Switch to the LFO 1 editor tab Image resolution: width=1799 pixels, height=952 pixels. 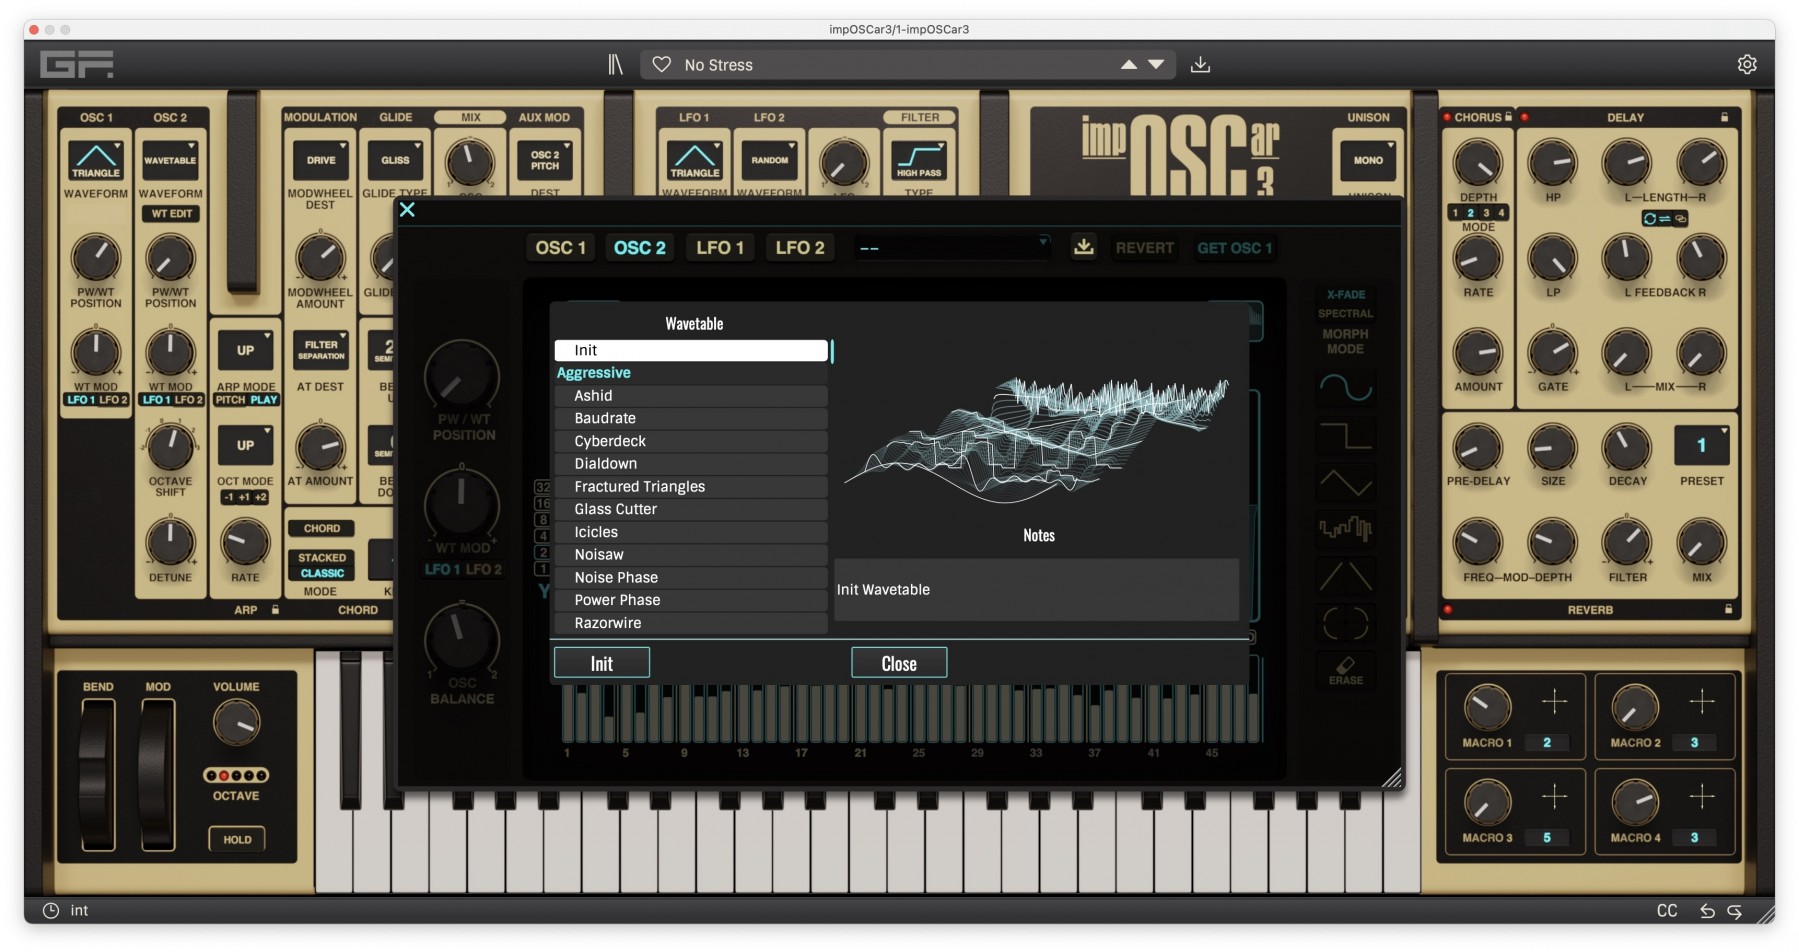(720, 248)
